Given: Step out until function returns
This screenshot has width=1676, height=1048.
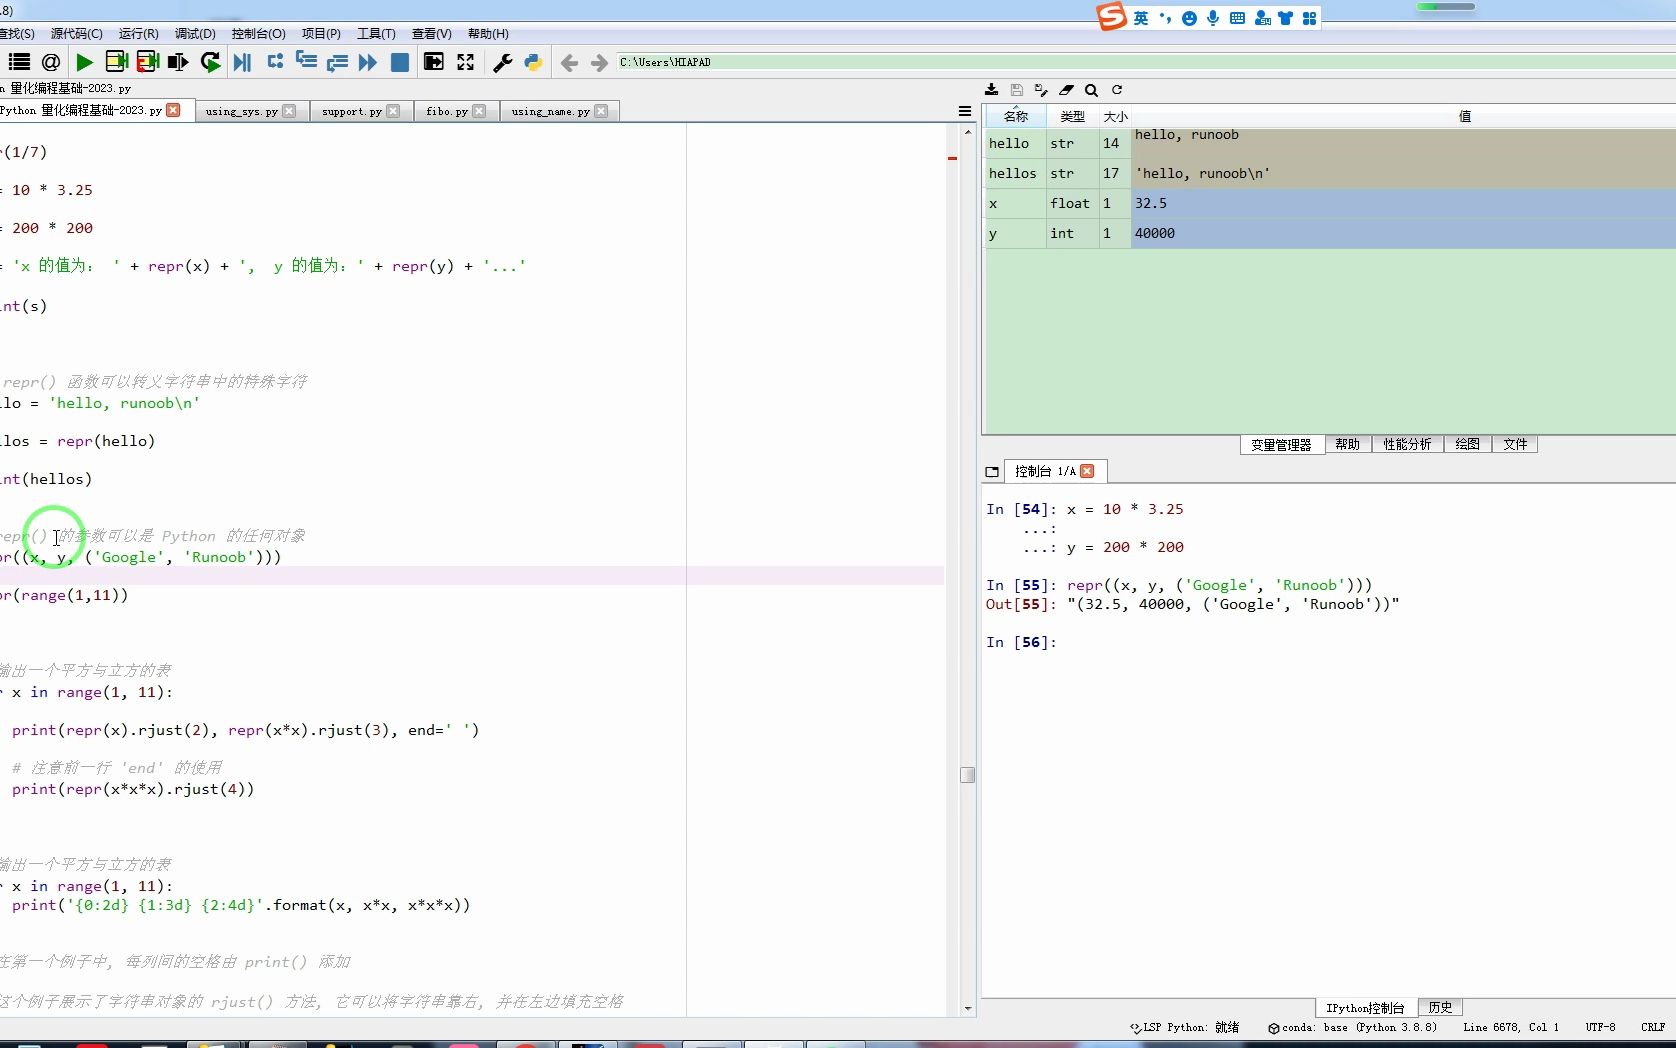Looking at the screenshot, I should (x=337, y=62).
